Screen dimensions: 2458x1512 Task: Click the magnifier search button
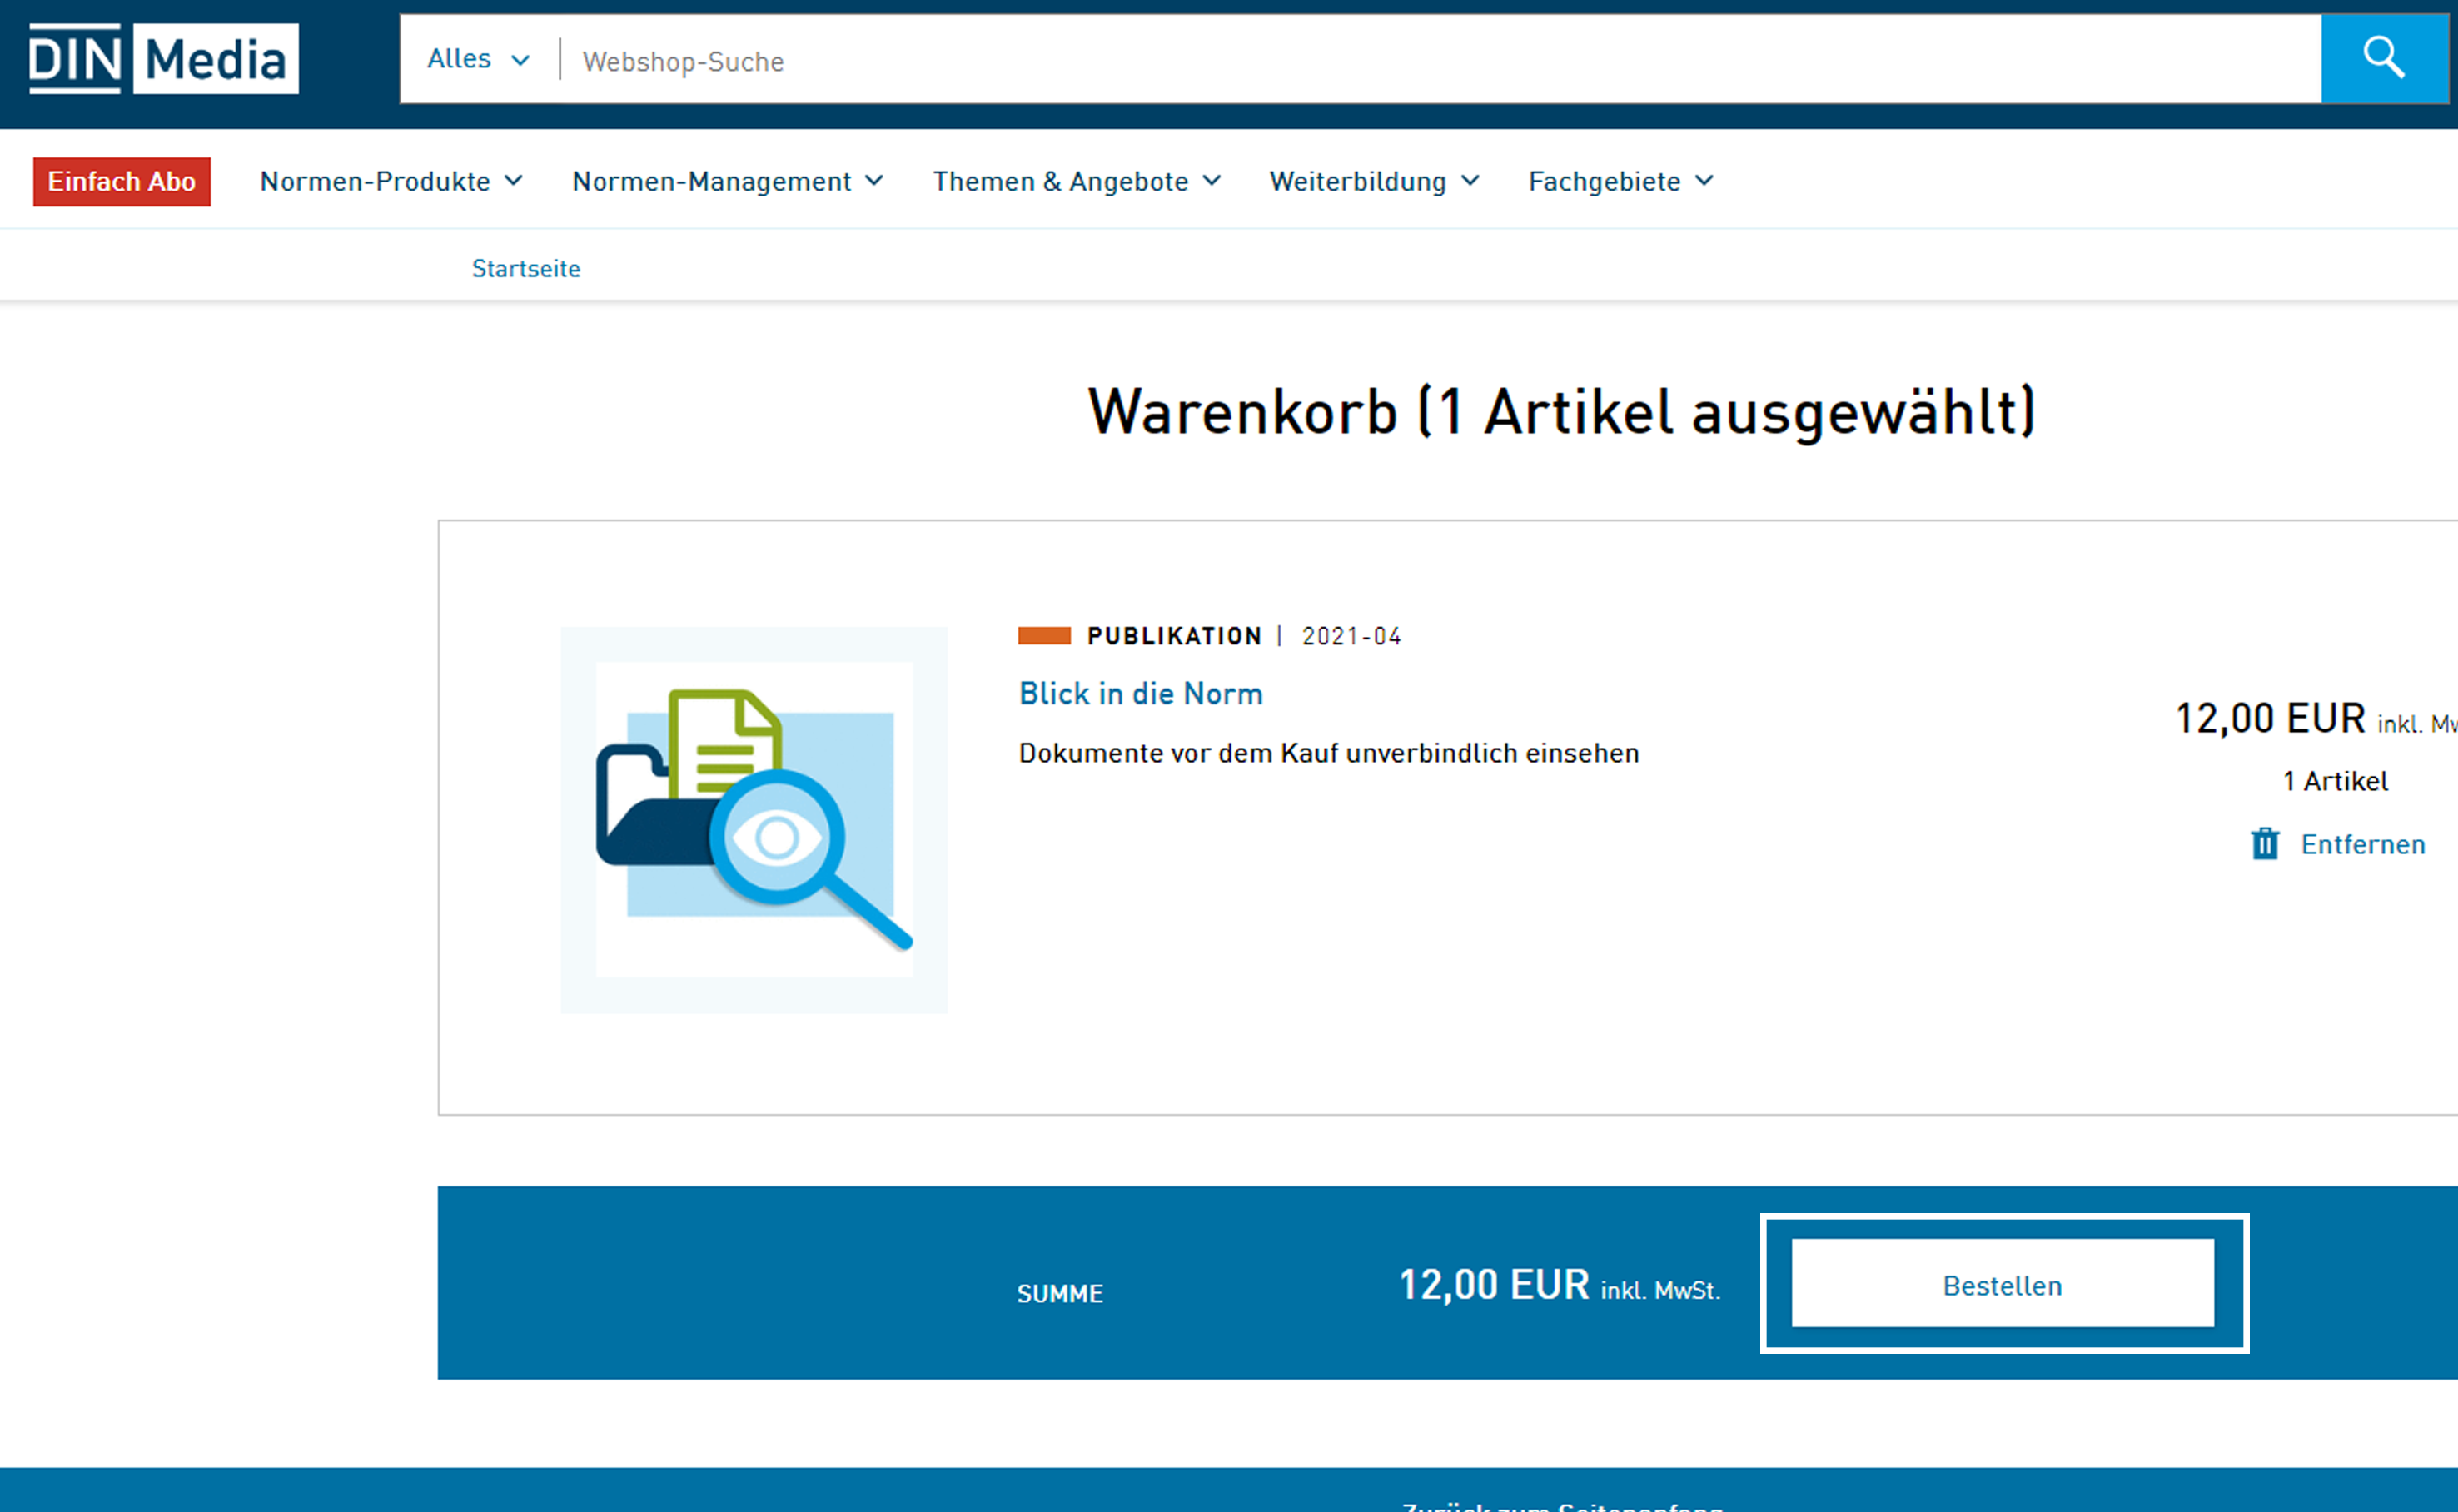point(2384,58)
